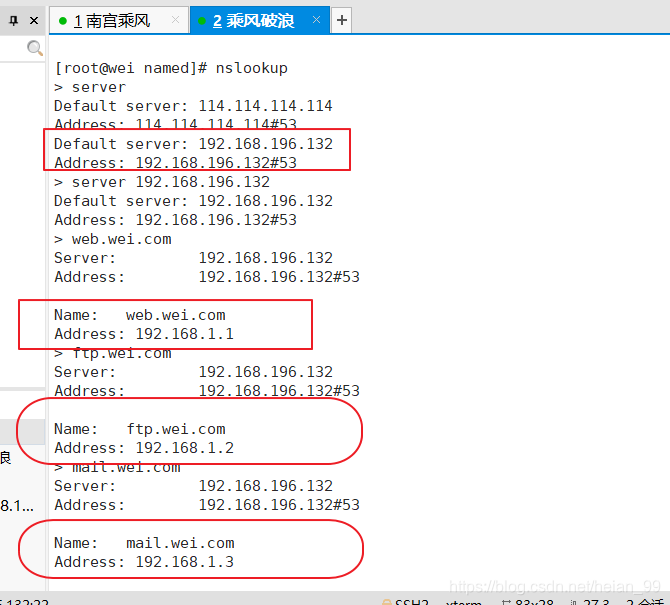Click the search magnifier icon

pyautogui.click(x=35, y=48)
